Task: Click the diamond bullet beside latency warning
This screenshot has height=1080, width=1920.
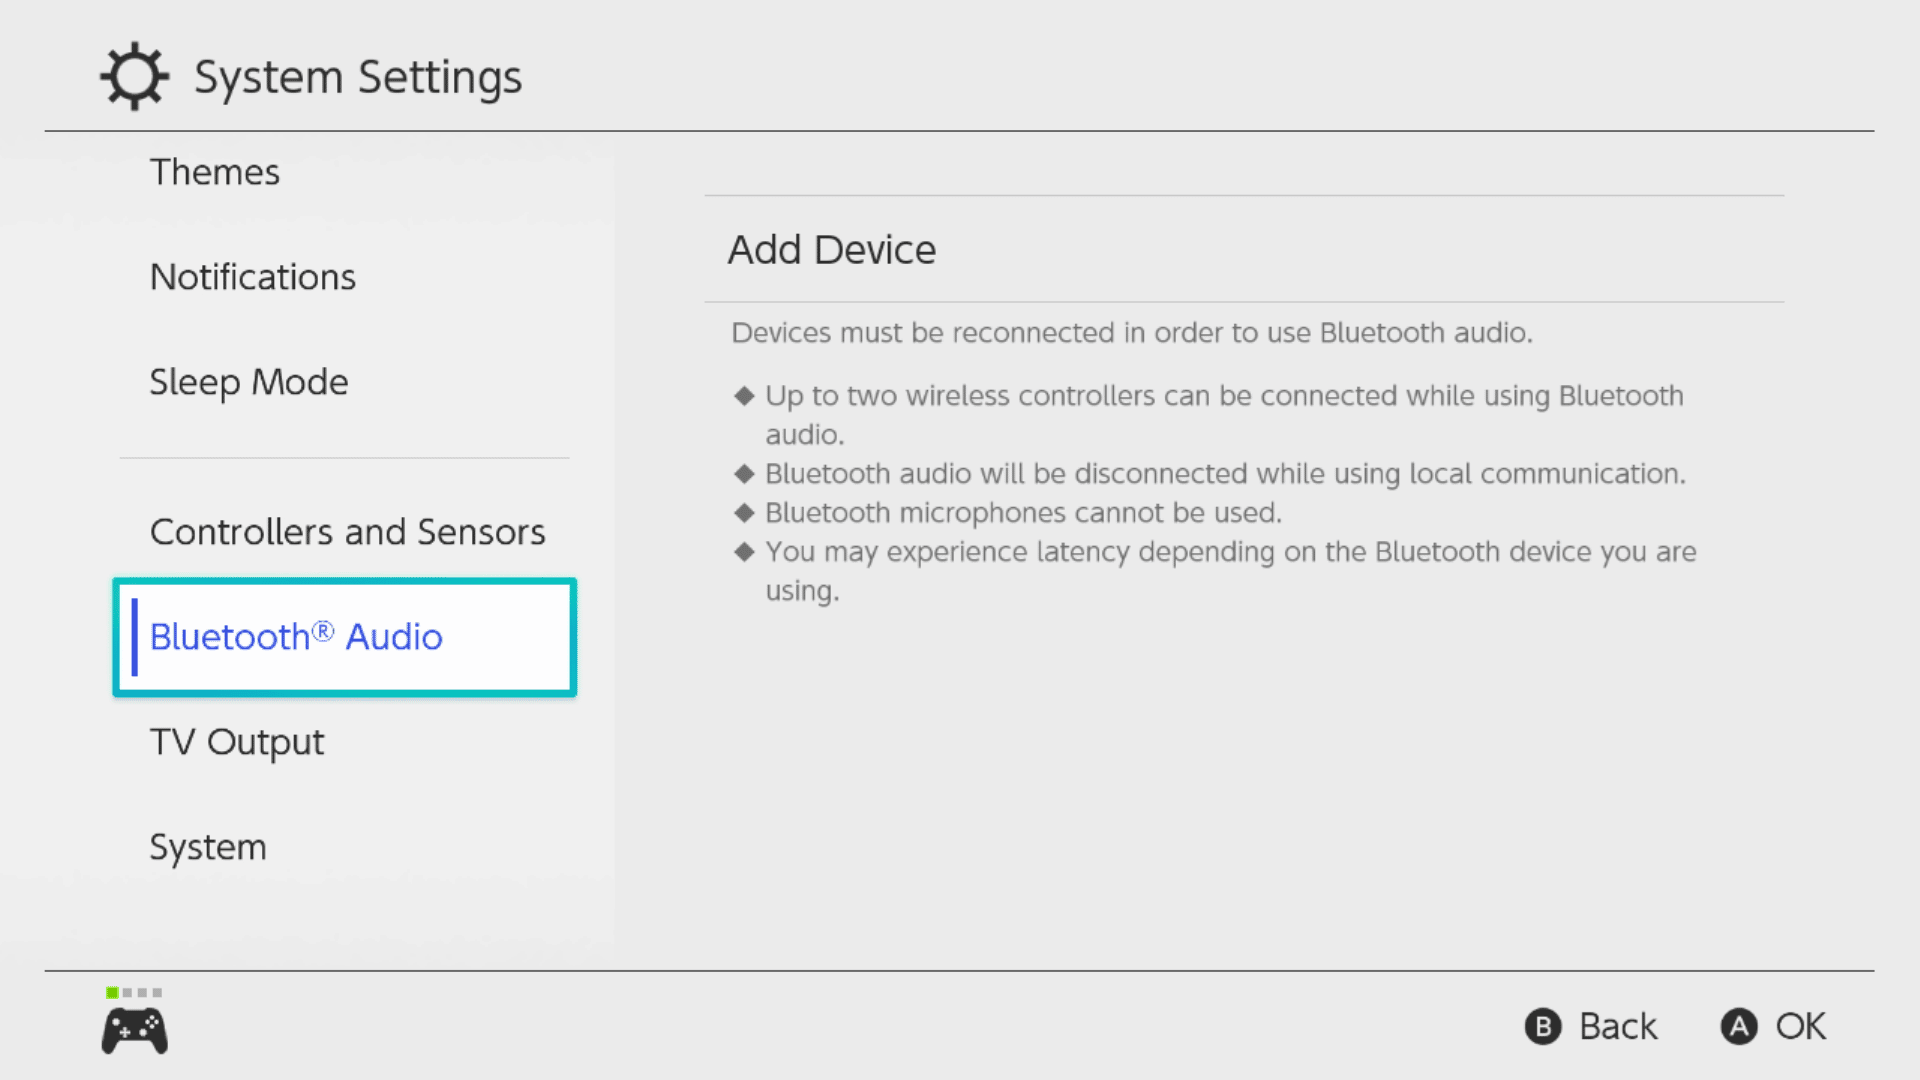Action: pos(743,552)
